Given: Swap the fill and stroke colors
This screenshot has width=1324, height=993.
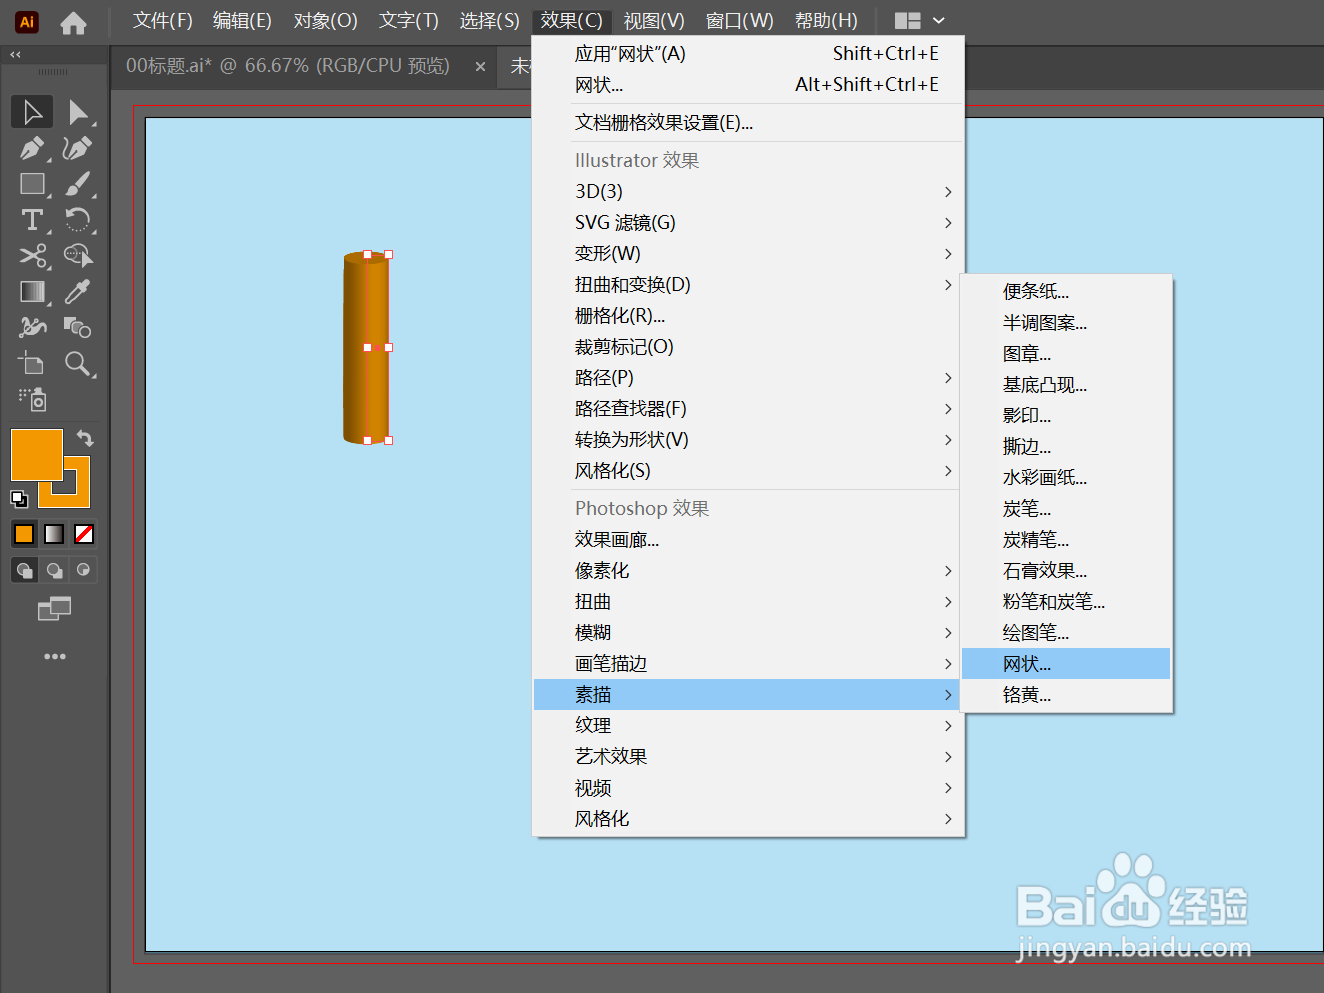Looking at the screenshot, I should pyautogui.click(x=85, y=437).
